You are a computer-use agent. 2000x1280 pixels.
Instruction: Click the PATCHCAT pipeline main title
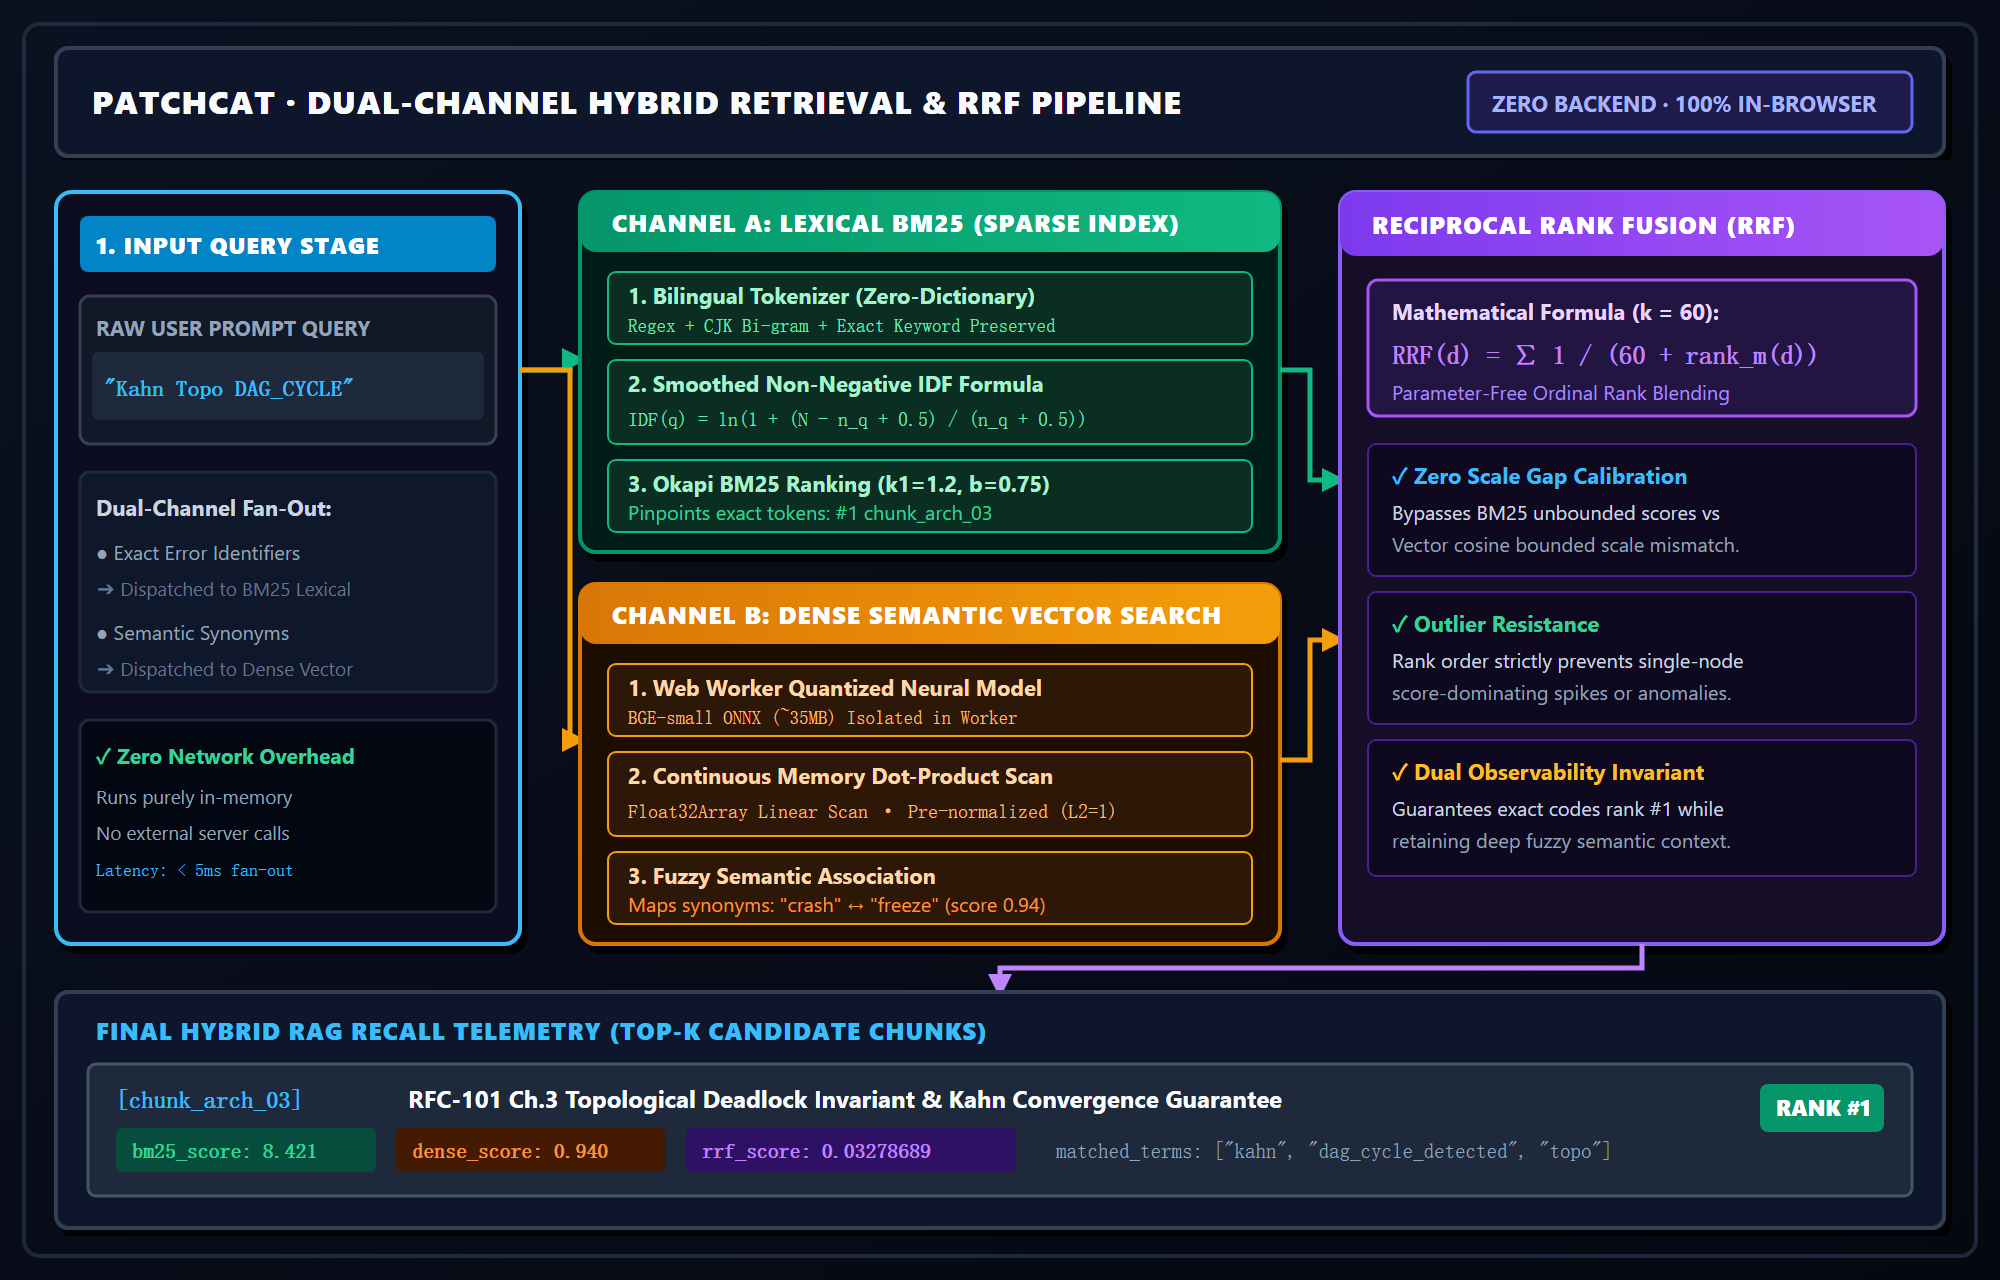tap(637, 103)
